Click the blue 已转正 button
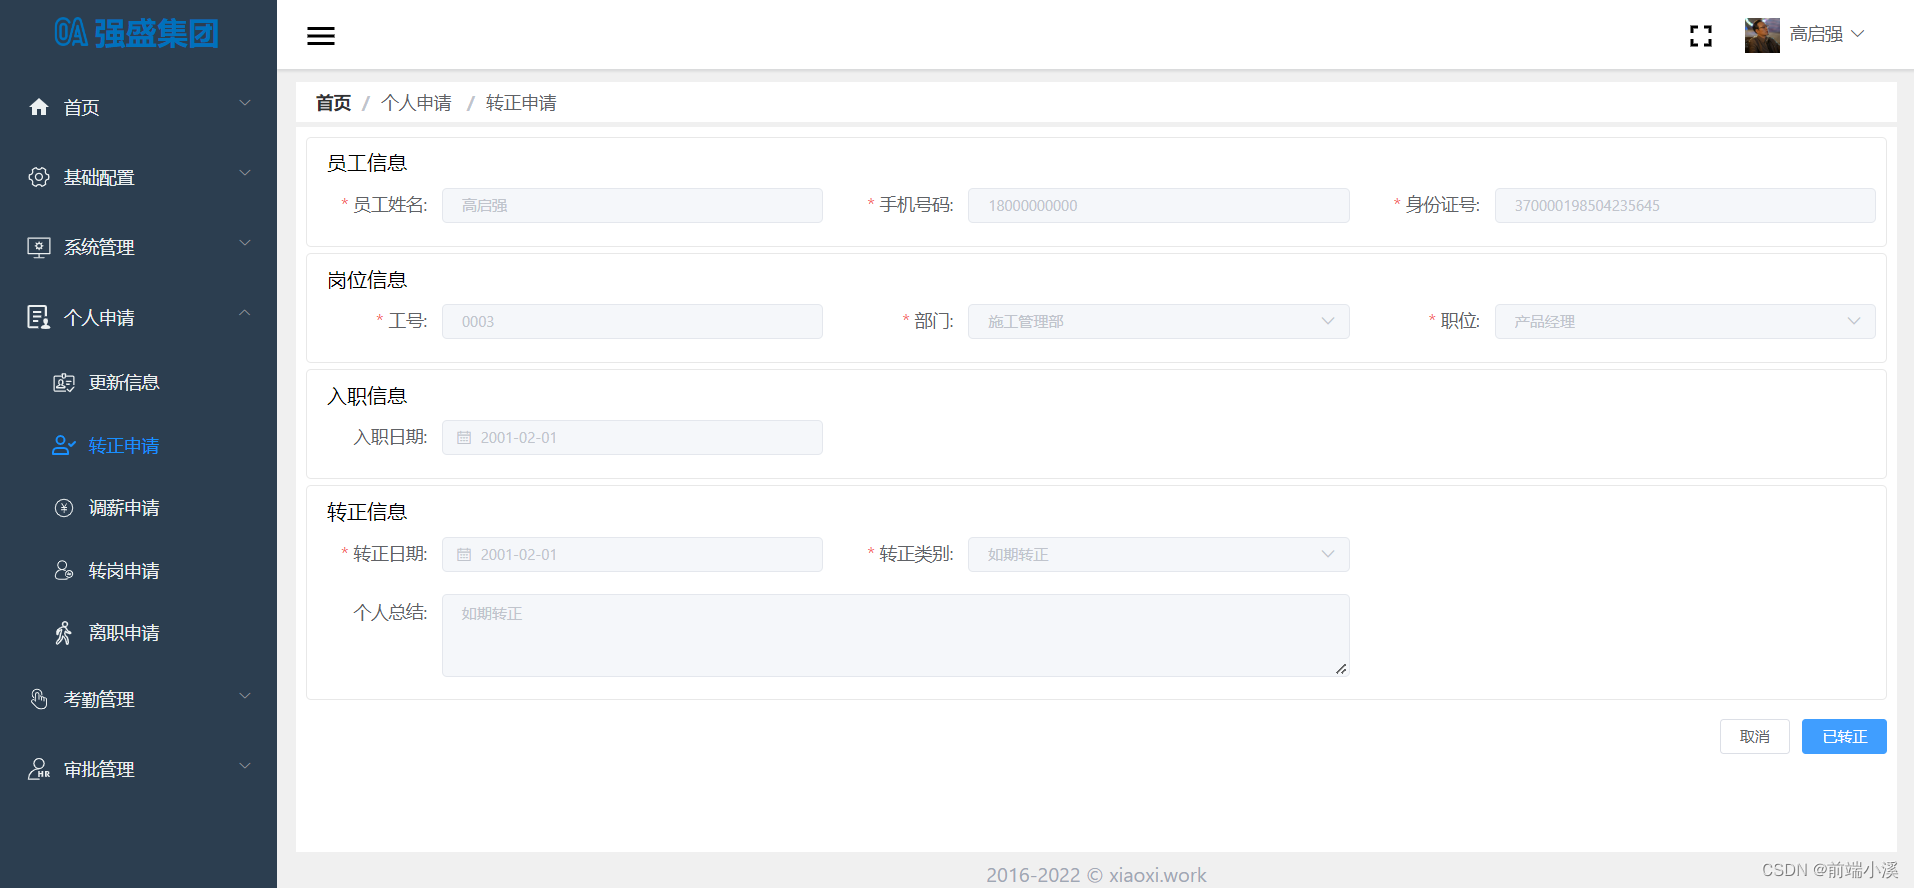The width and height of the screenshot is (1914, 888). (x=1844, y=737)
